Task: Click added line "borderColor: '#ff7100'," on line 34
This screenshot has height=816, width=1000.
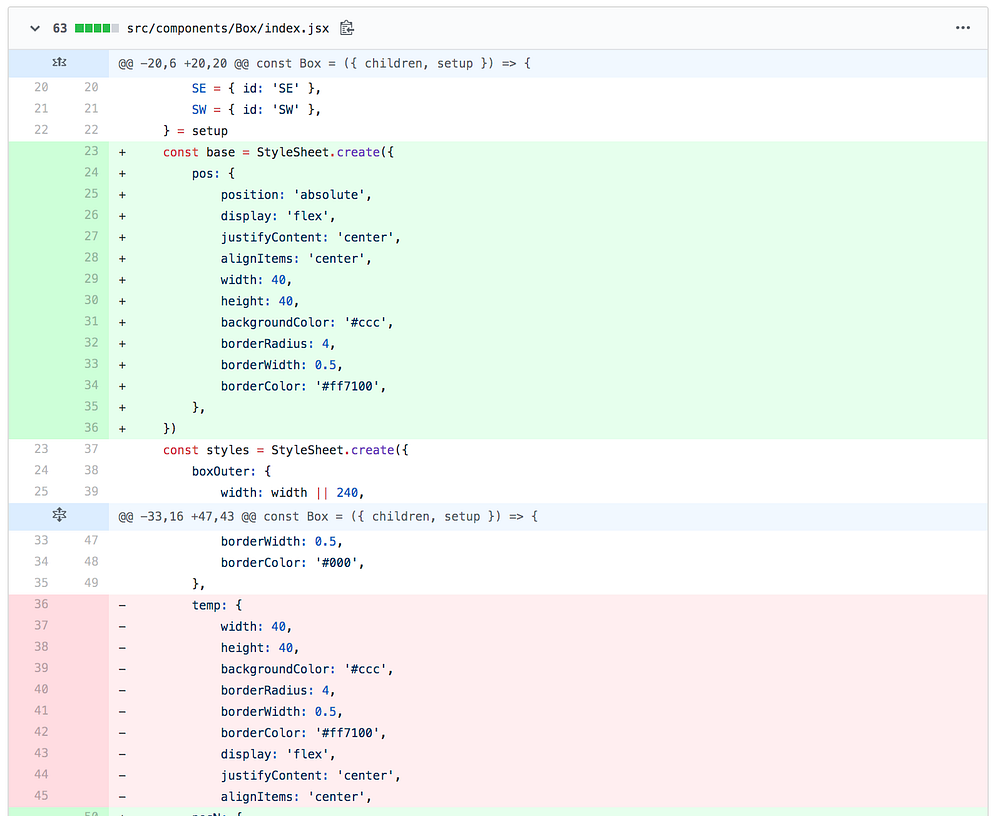Action: 304,386
